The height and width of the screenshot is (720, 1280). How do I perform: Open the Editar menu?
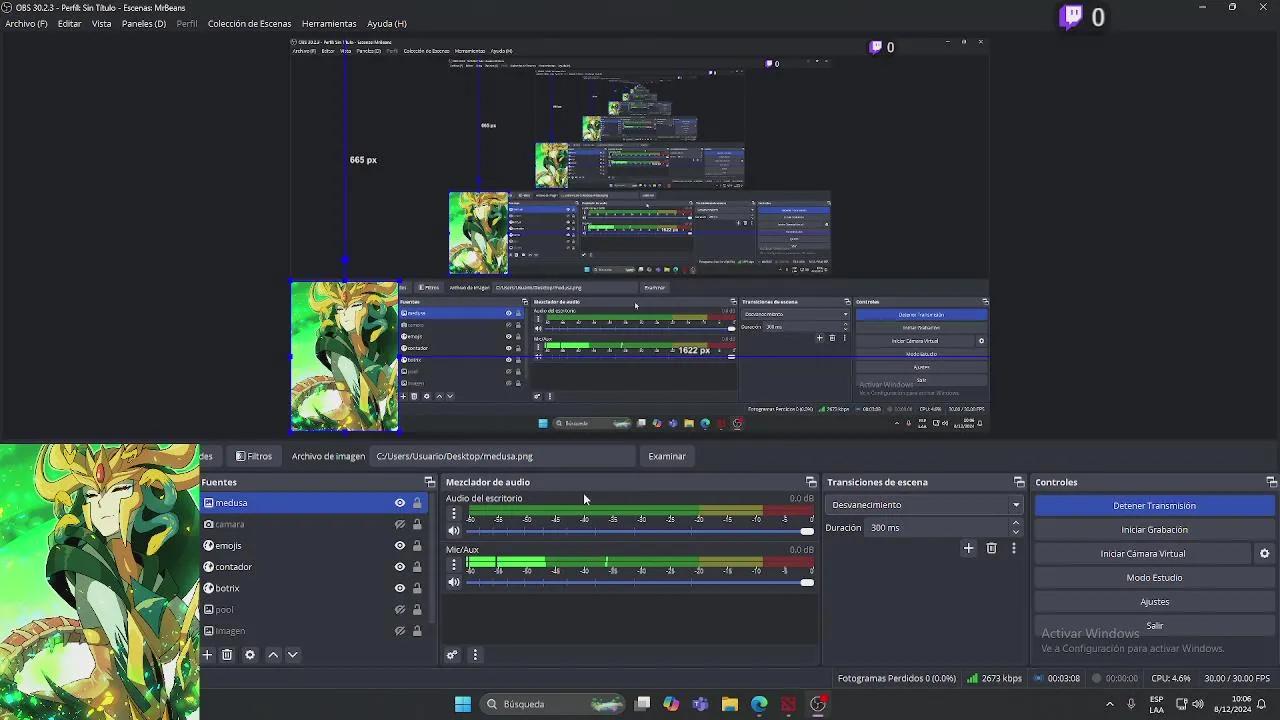69,24
